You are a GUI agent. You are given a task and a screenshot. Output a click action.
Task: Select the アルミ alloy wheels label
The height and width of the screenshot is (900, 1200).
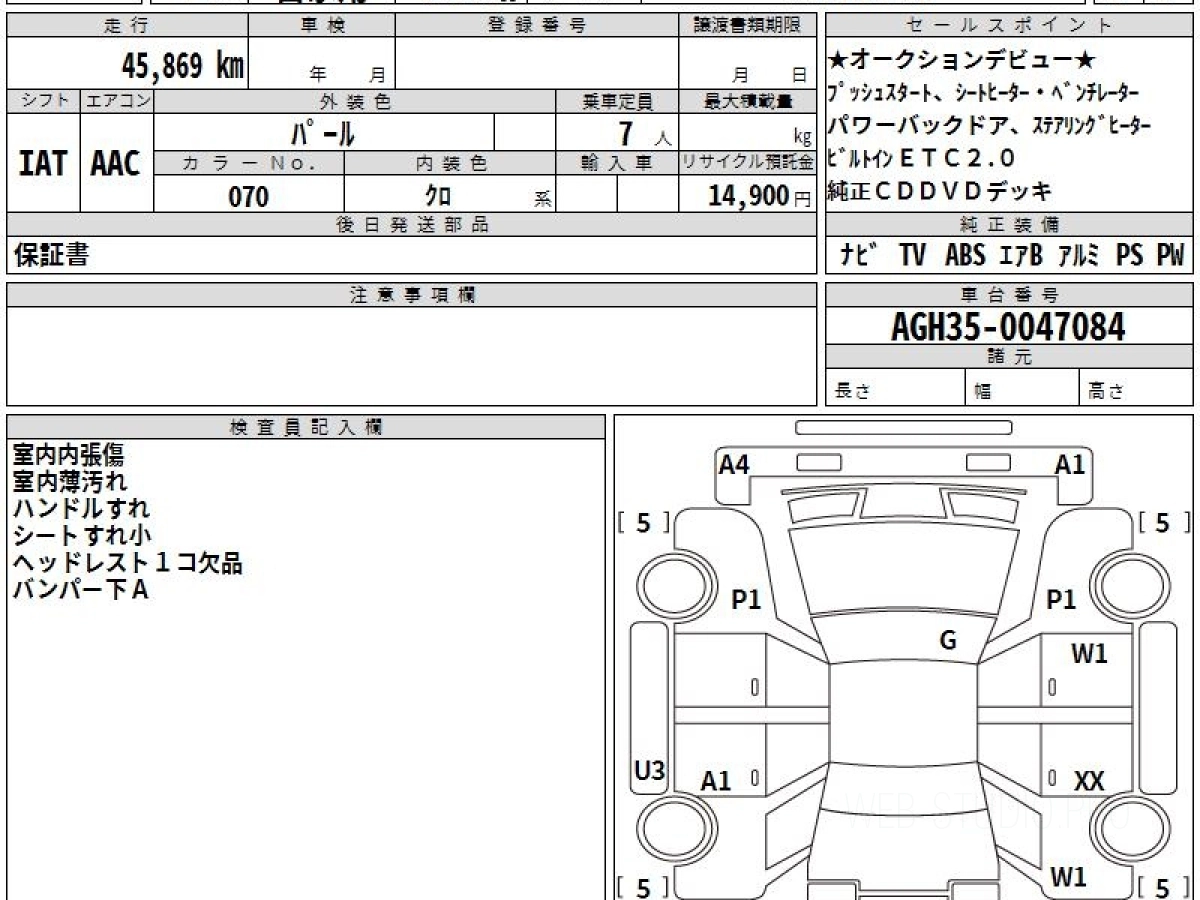point(1079,255)
